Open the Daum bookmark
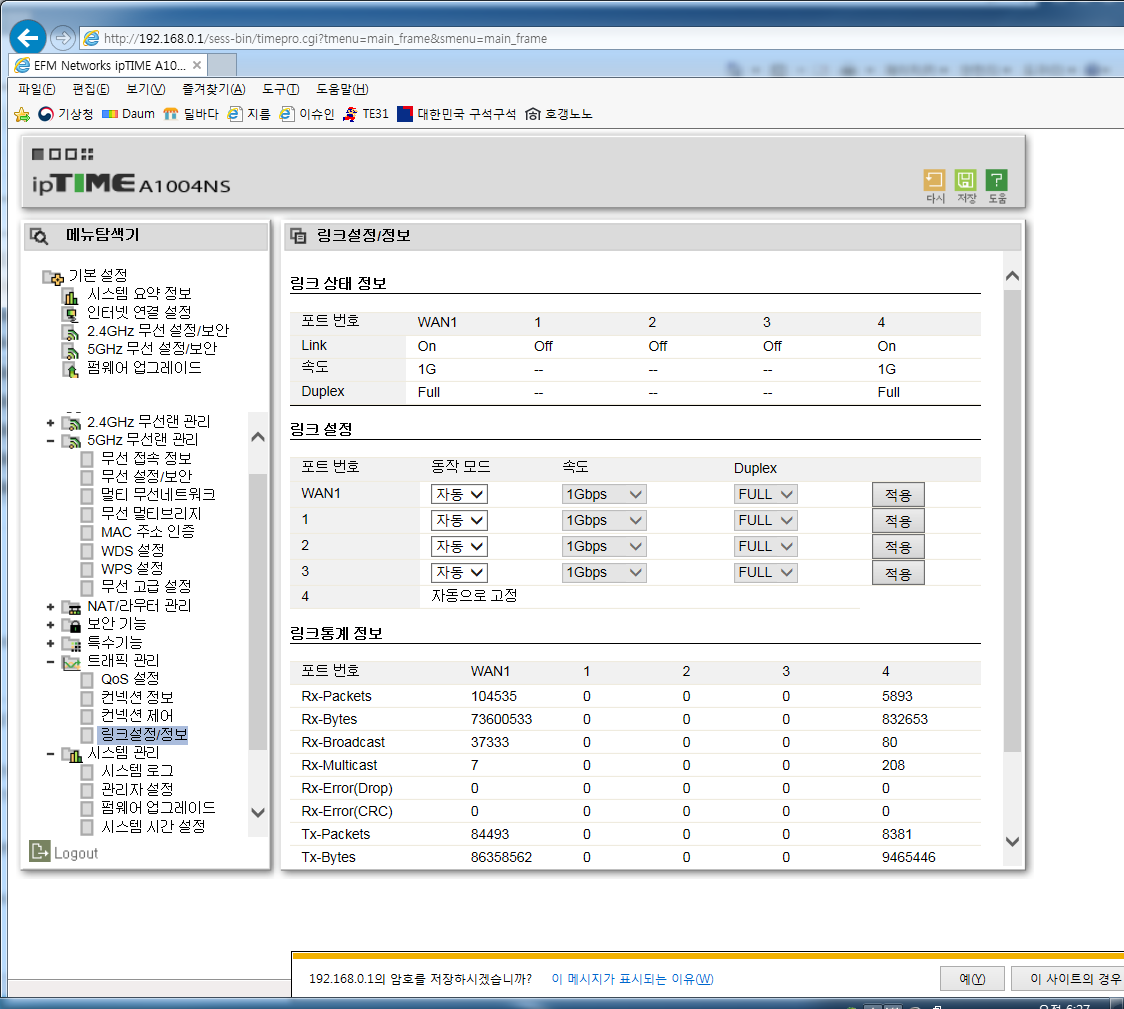This screenshot has height=1009, width=1124. pos(128,114)
